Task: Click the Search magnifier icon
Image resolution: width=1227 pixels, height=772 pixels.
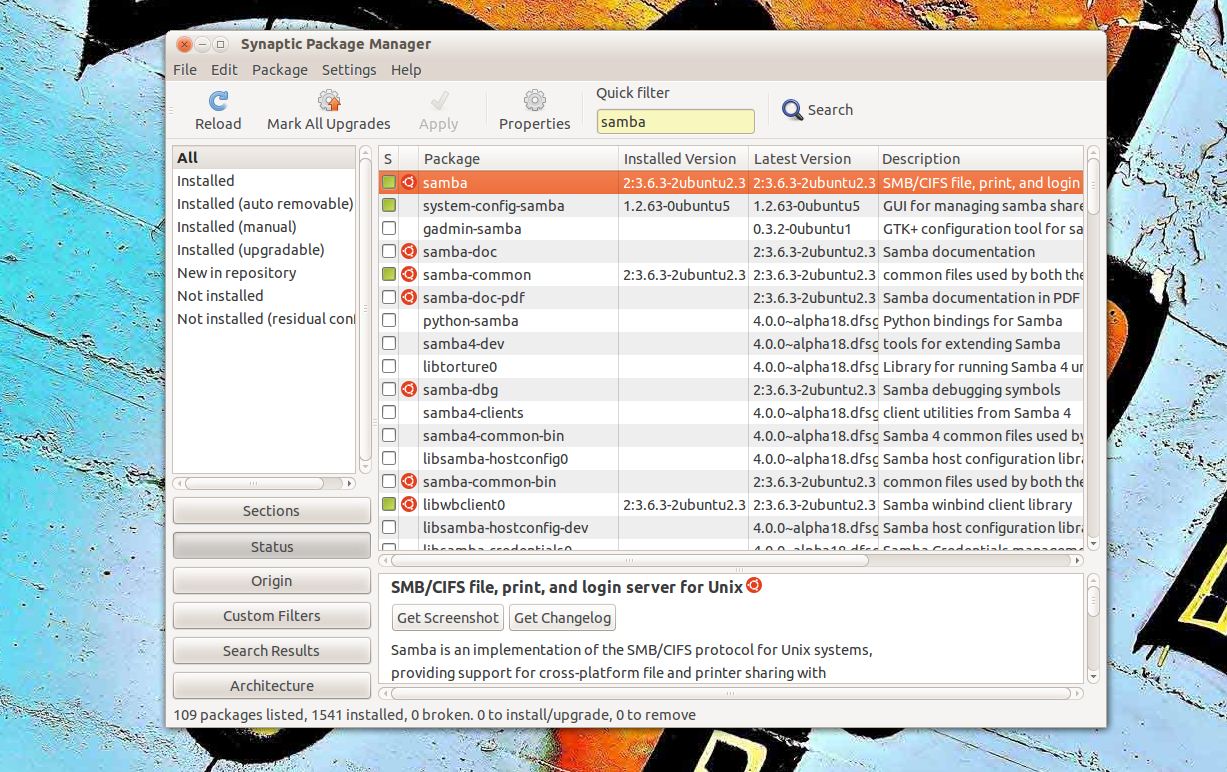Action: [x=792, y=110]
